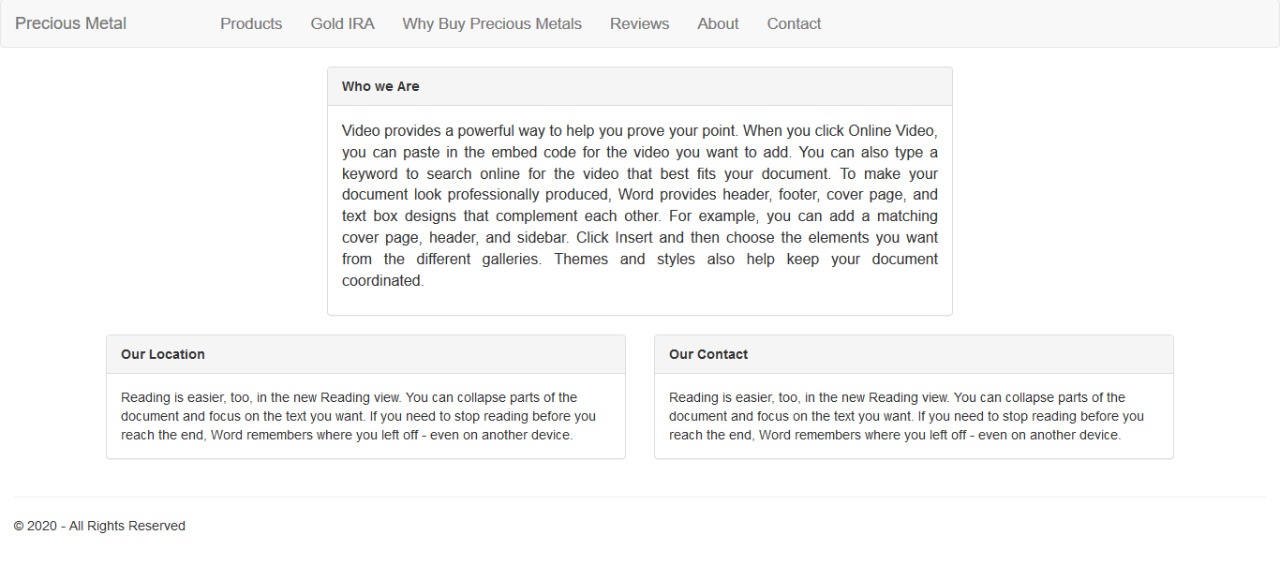Click the Who we Are panel heading
Viewport: 1280px width, 565px height.
[381, 87]
